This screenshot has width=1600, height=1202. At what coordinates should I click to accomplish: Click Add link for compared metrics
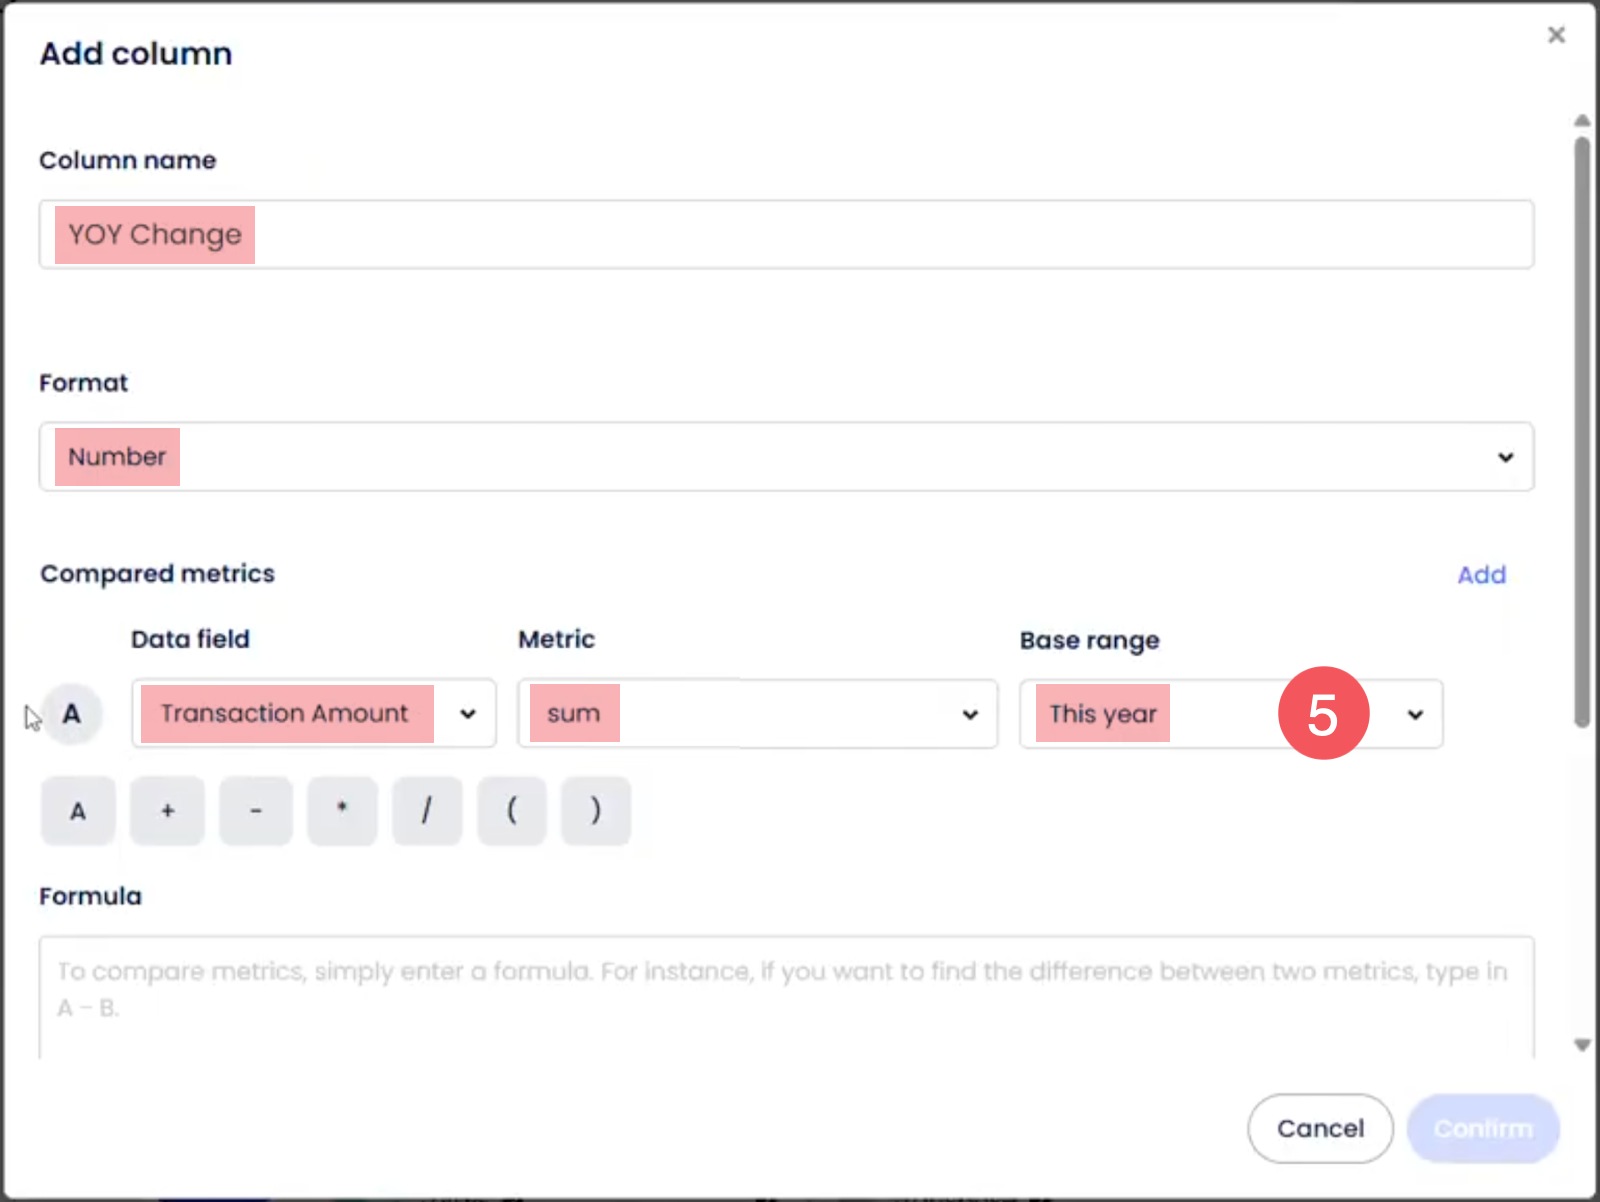1481,575
